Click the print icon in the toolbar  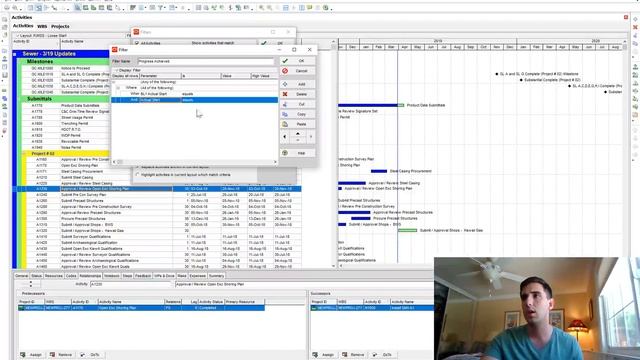pos(7,8)
